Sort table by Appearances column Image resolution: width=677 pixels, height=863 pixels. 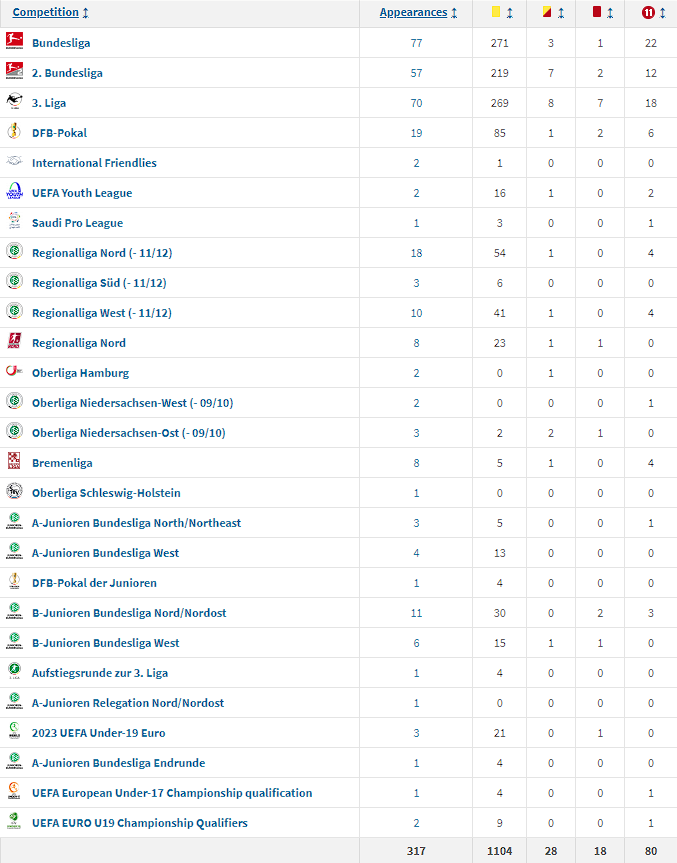tap(418, 12)
